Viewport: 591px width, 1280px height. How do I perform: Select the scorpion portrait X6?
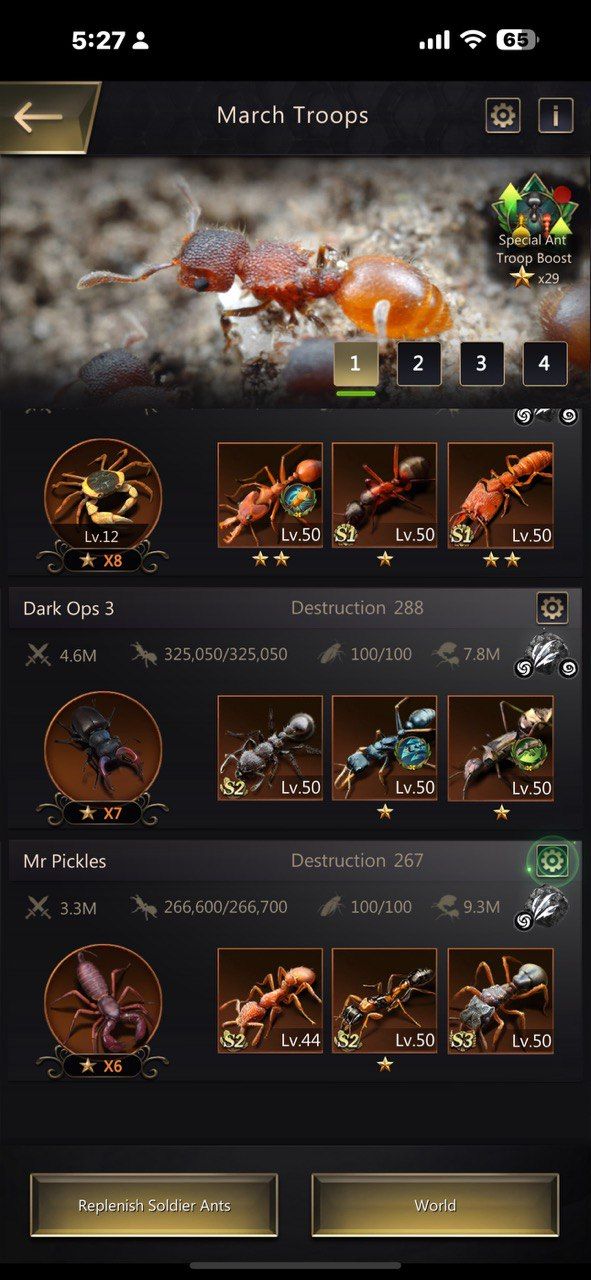[103, 1003]
